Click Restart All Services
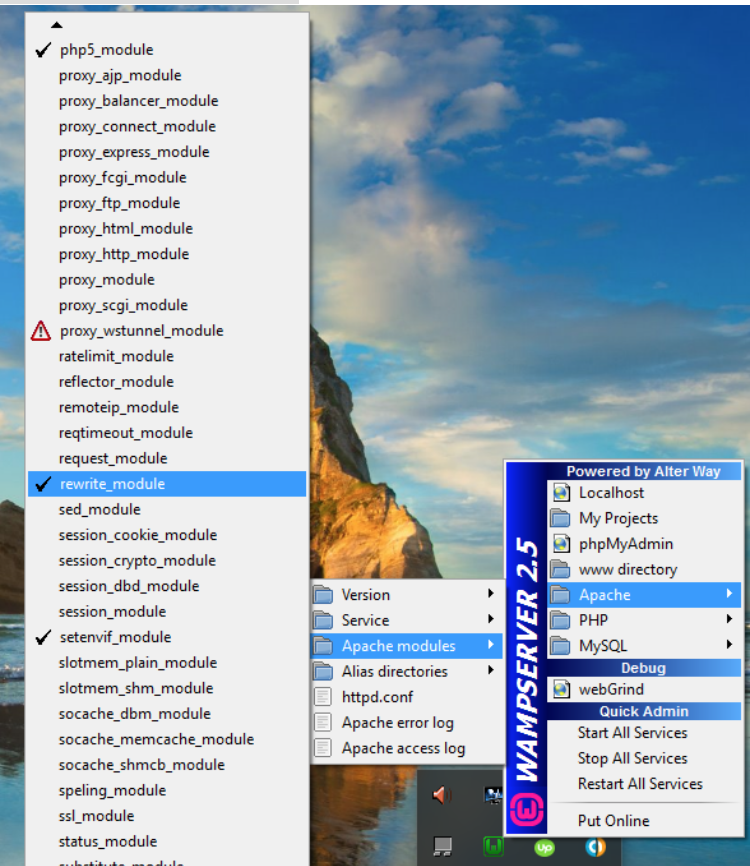The height and width of the screenshot is (866, 750). (644, 784)
